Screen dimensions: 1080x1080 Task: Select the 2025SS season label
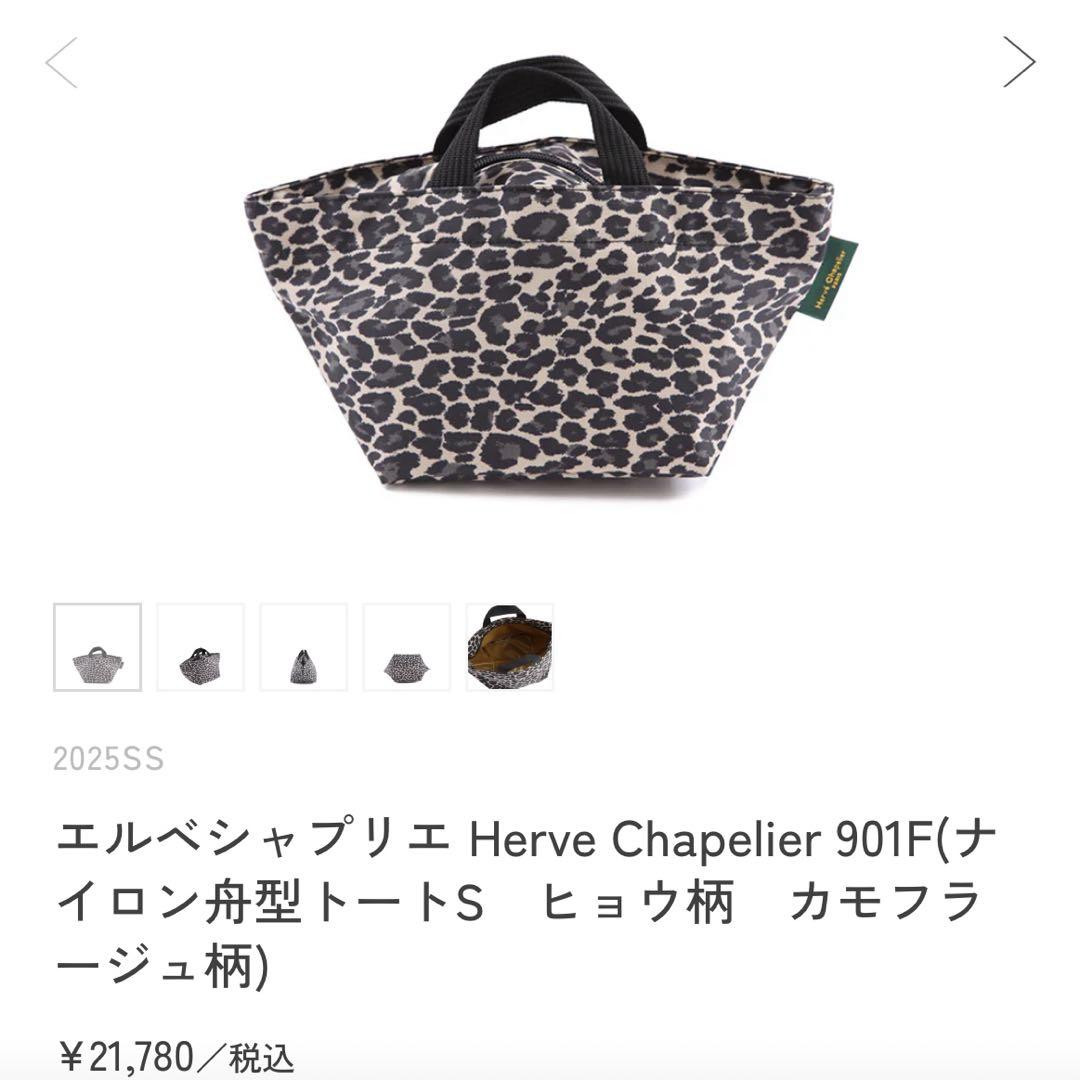tap(109, 759)
